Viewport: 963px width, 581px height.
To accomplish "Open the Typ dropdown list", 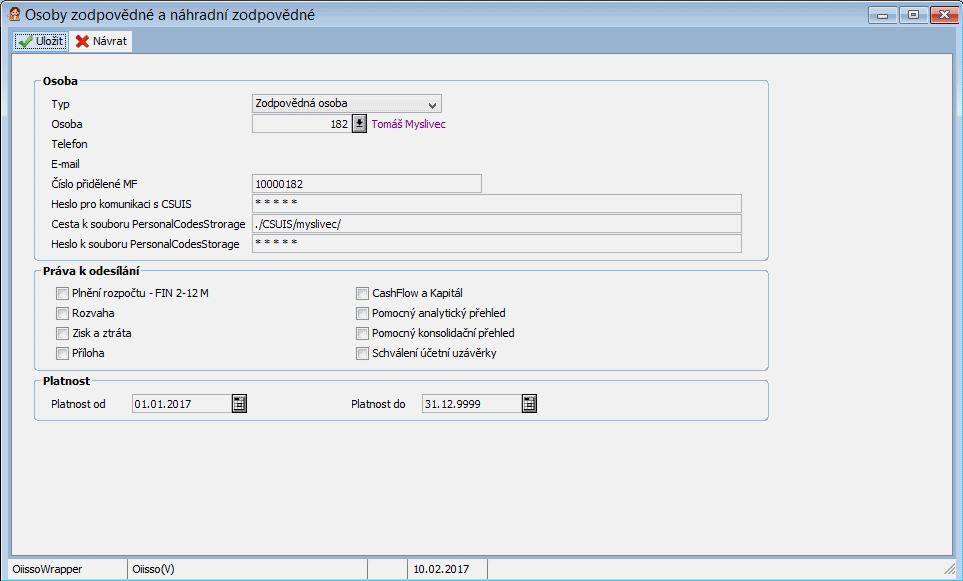I will [x=432, y=104].
